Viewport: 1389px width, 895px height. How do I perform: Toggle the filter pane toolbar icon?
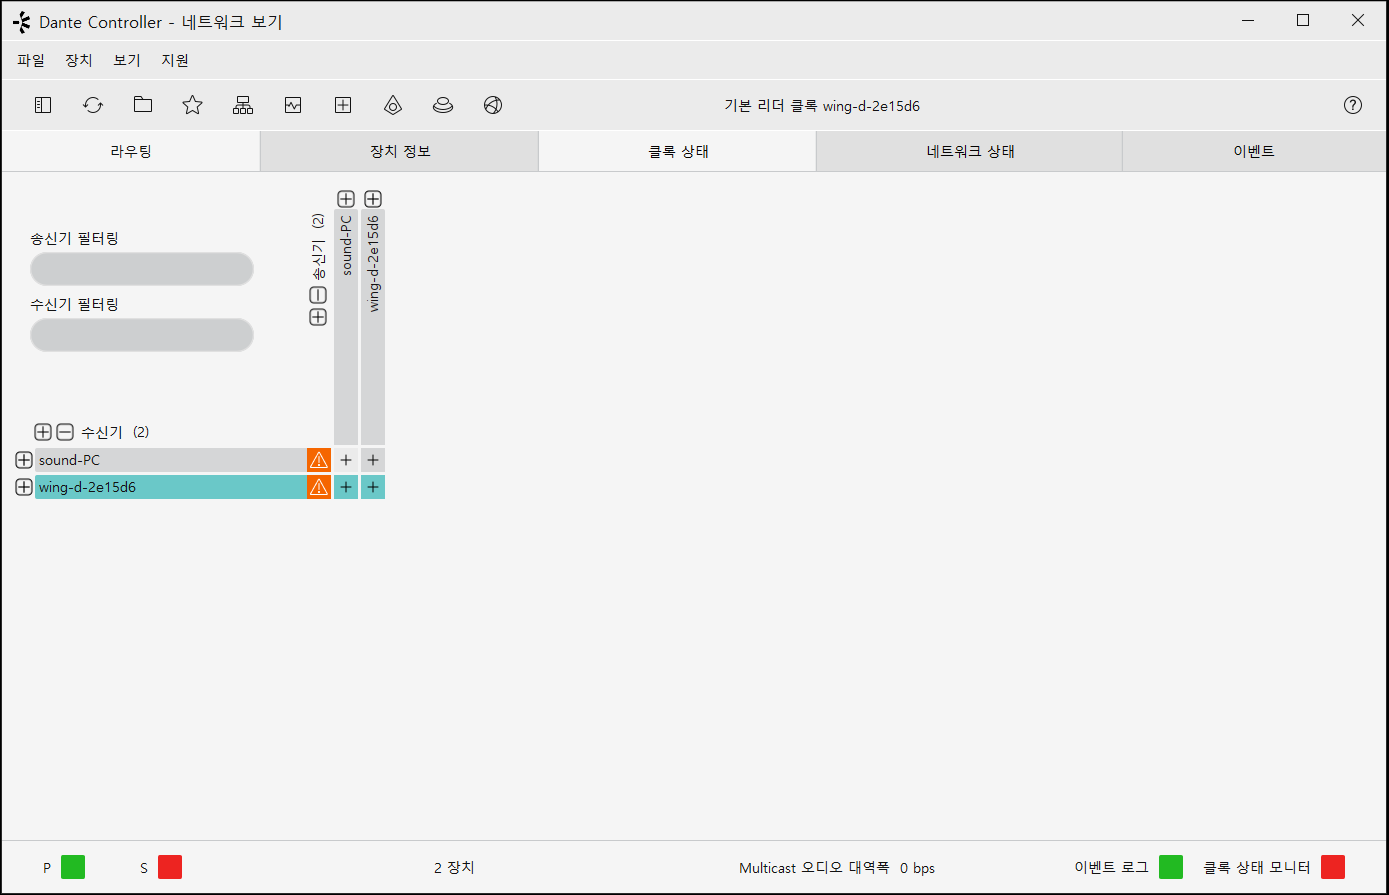(43, 105)
